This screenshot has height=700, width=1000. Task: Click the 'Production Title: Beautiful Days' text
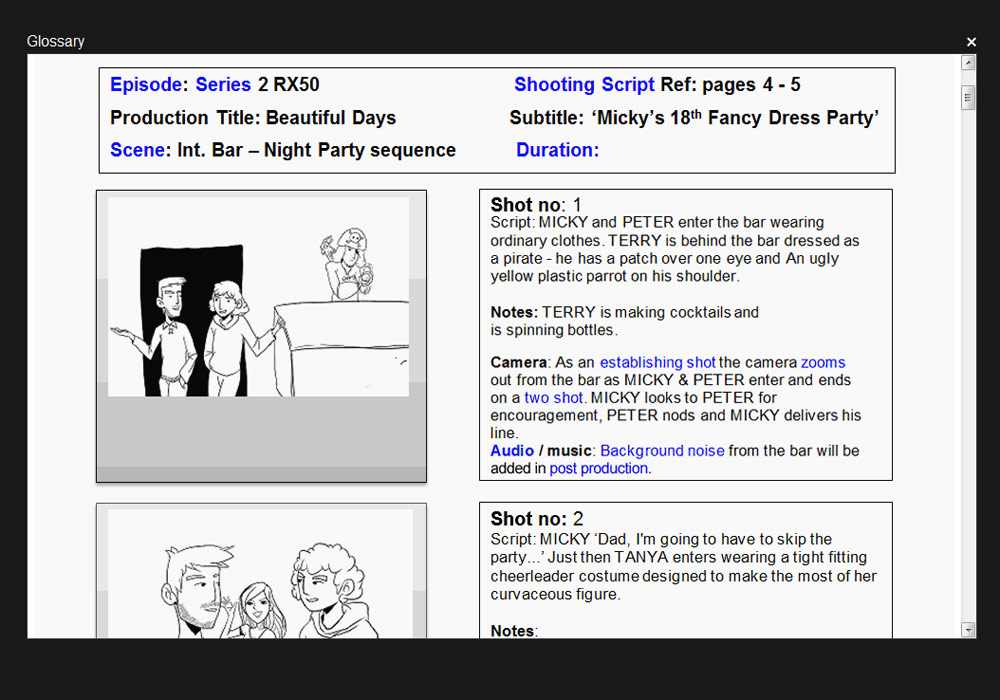point(253,118)
